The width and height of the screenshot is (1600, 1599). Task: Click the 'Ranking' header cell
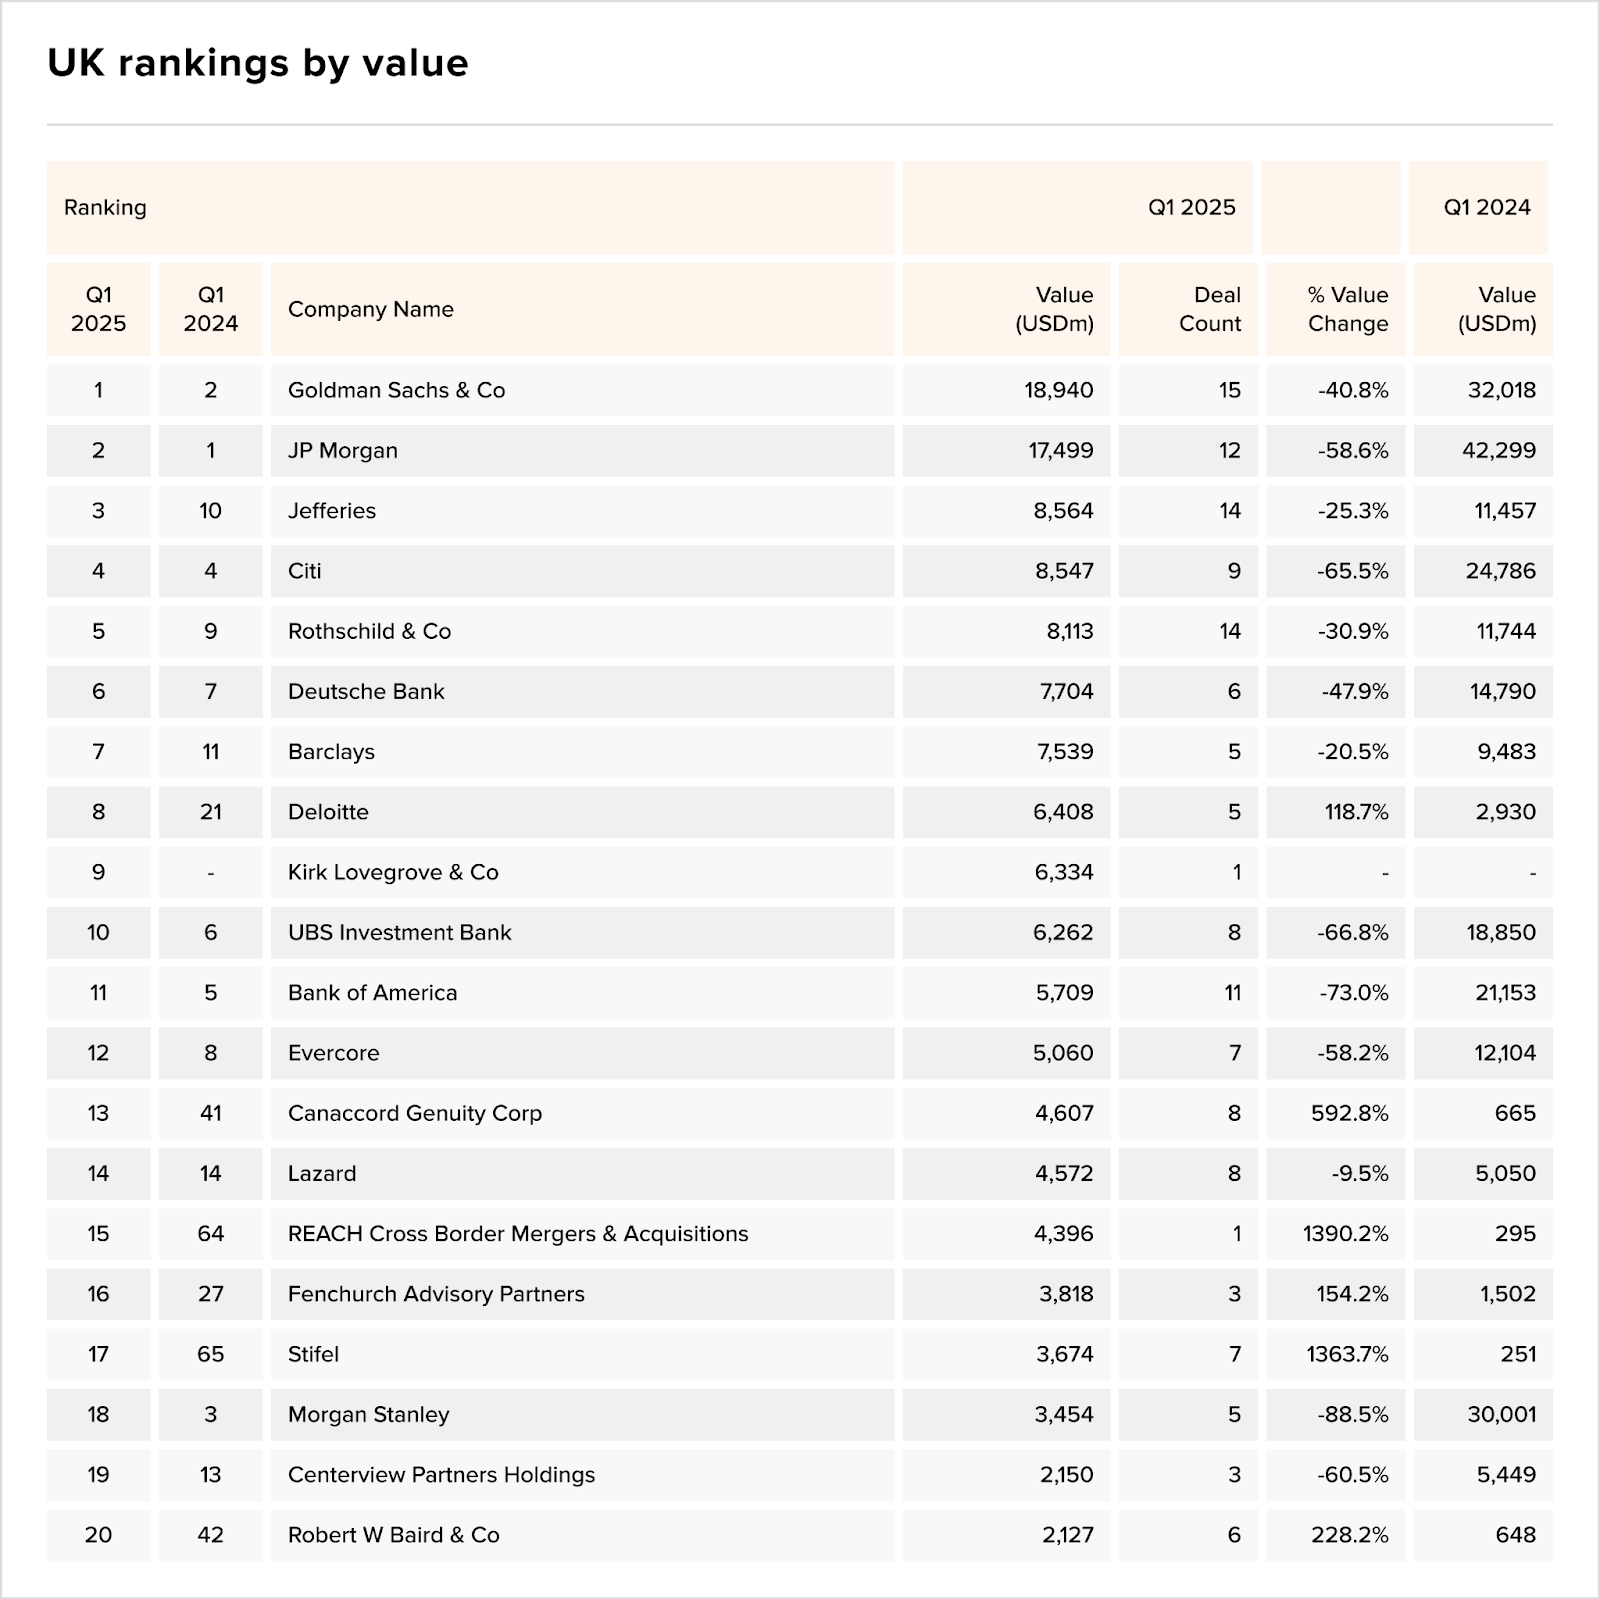105,207
